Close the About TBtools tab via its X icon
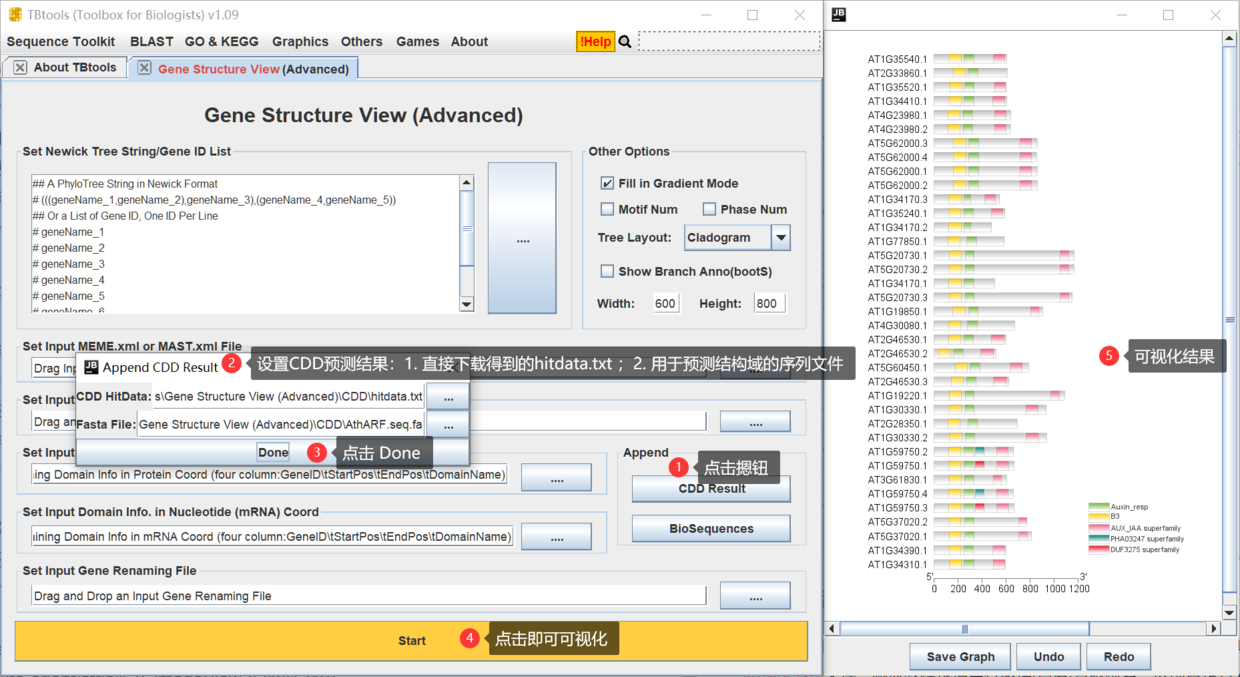The width and height of the screenshot is (1240, 677). click(20, 67)
